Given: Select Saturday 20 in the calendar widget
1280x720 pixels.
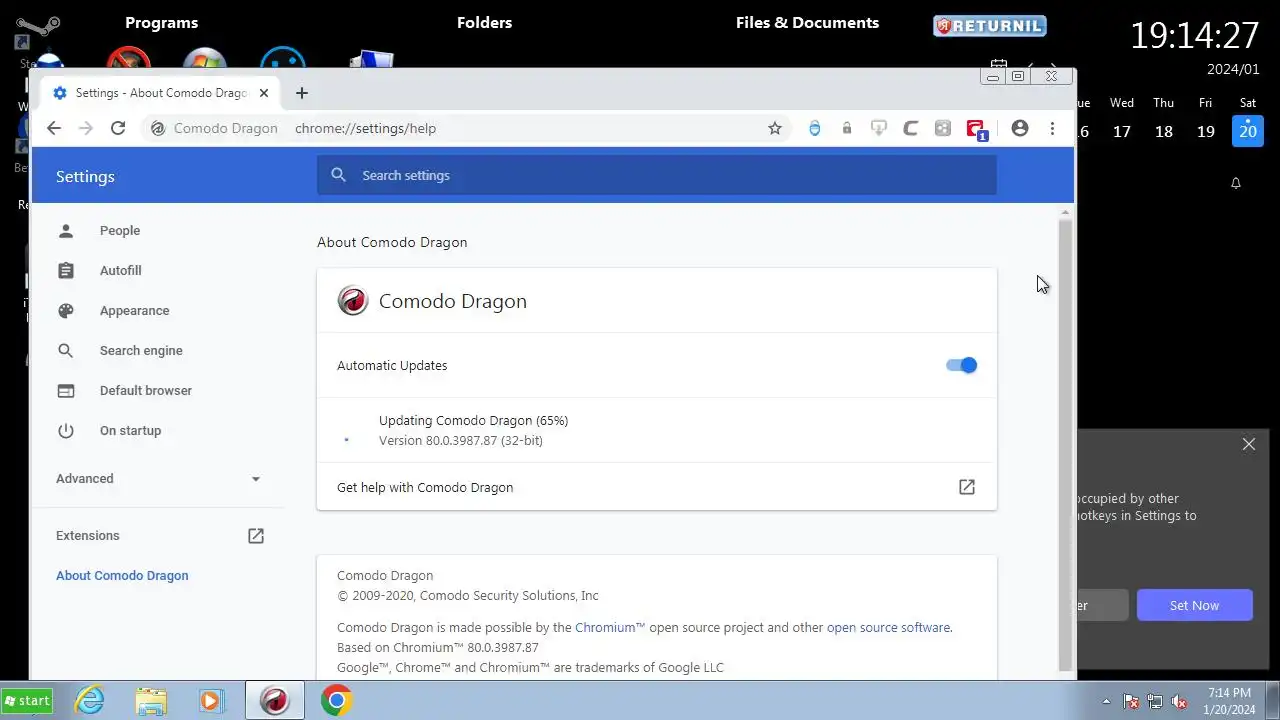Looking at the screenshot, I should (x=1248, y=131).
